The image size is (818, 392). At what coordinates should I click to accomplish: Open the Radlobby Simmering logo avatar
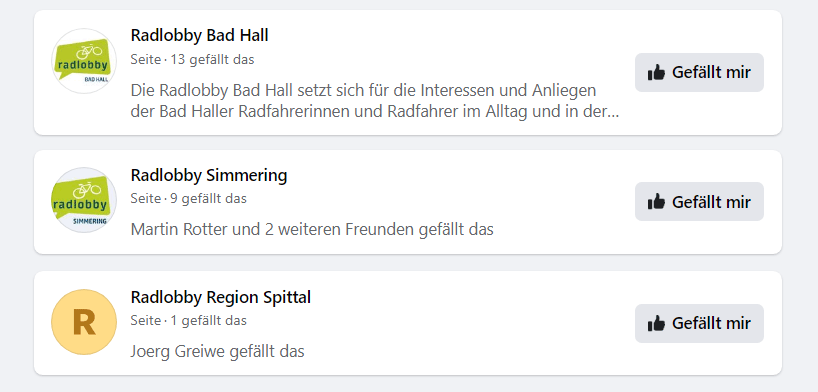[x=84, y=200]
